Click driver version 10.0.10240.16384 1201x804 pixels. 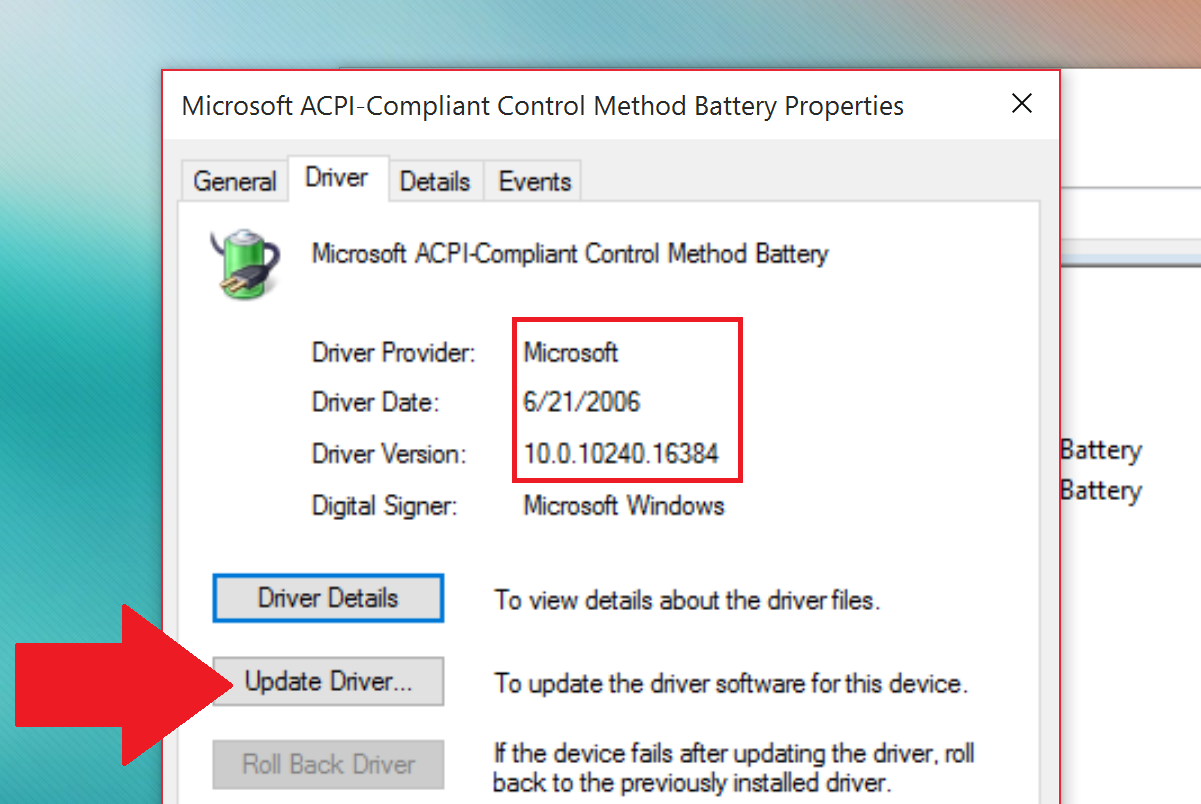coord(621,454)
